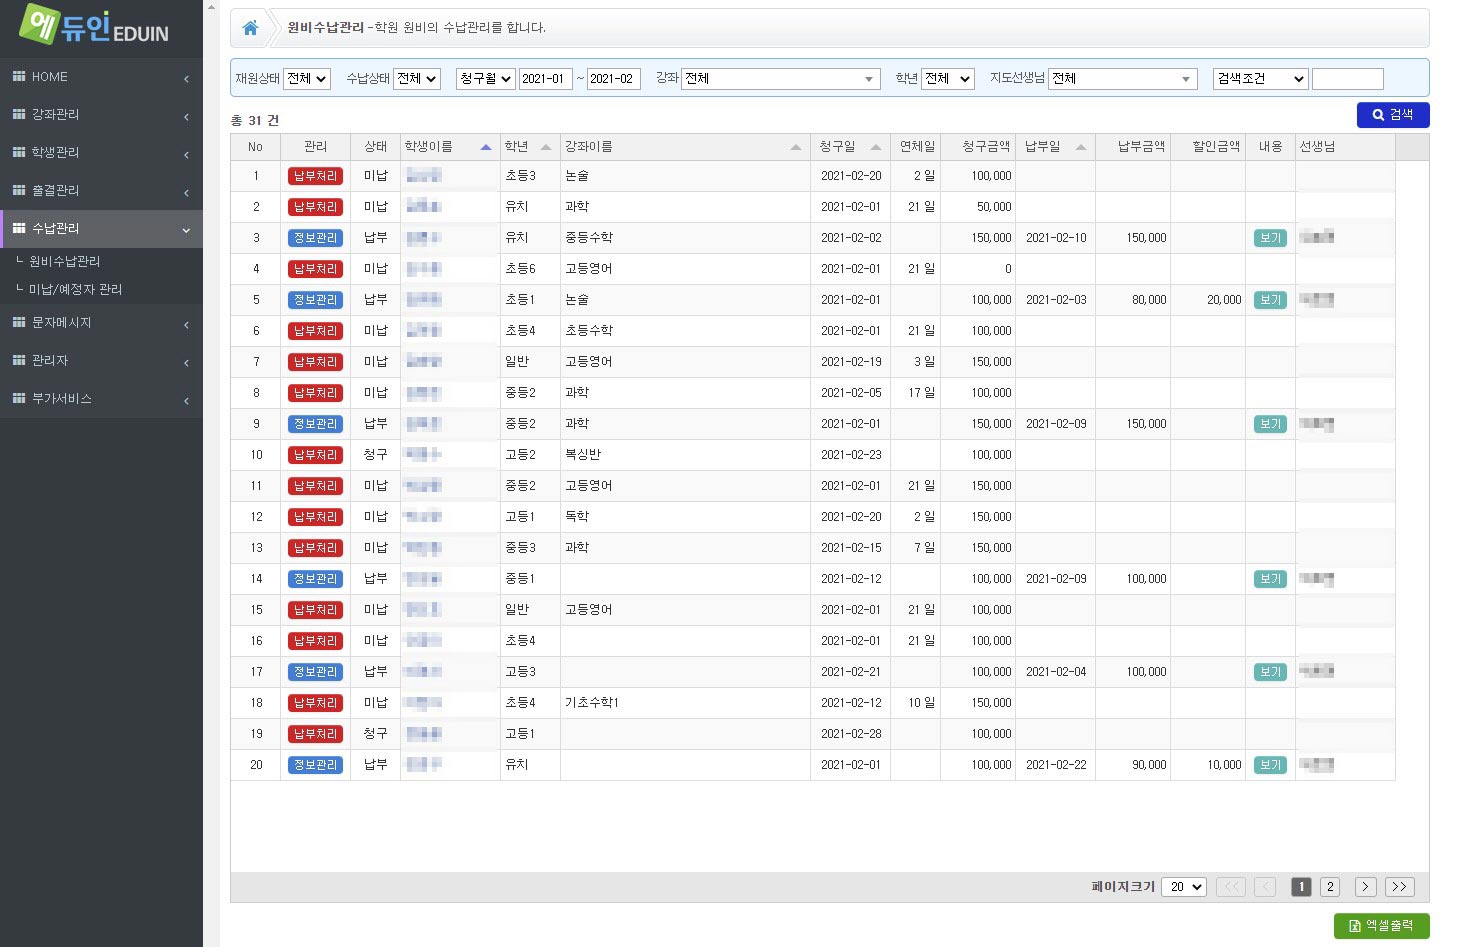Click 복싱반 course in row 10

(583, 455)
